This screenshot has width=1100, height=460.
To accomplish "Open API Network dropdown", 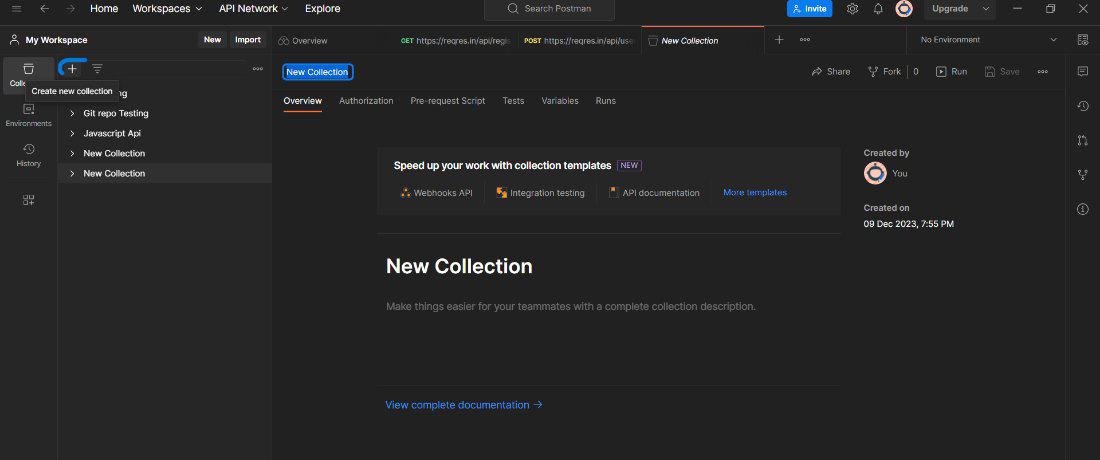I will (x=253, y=8).
